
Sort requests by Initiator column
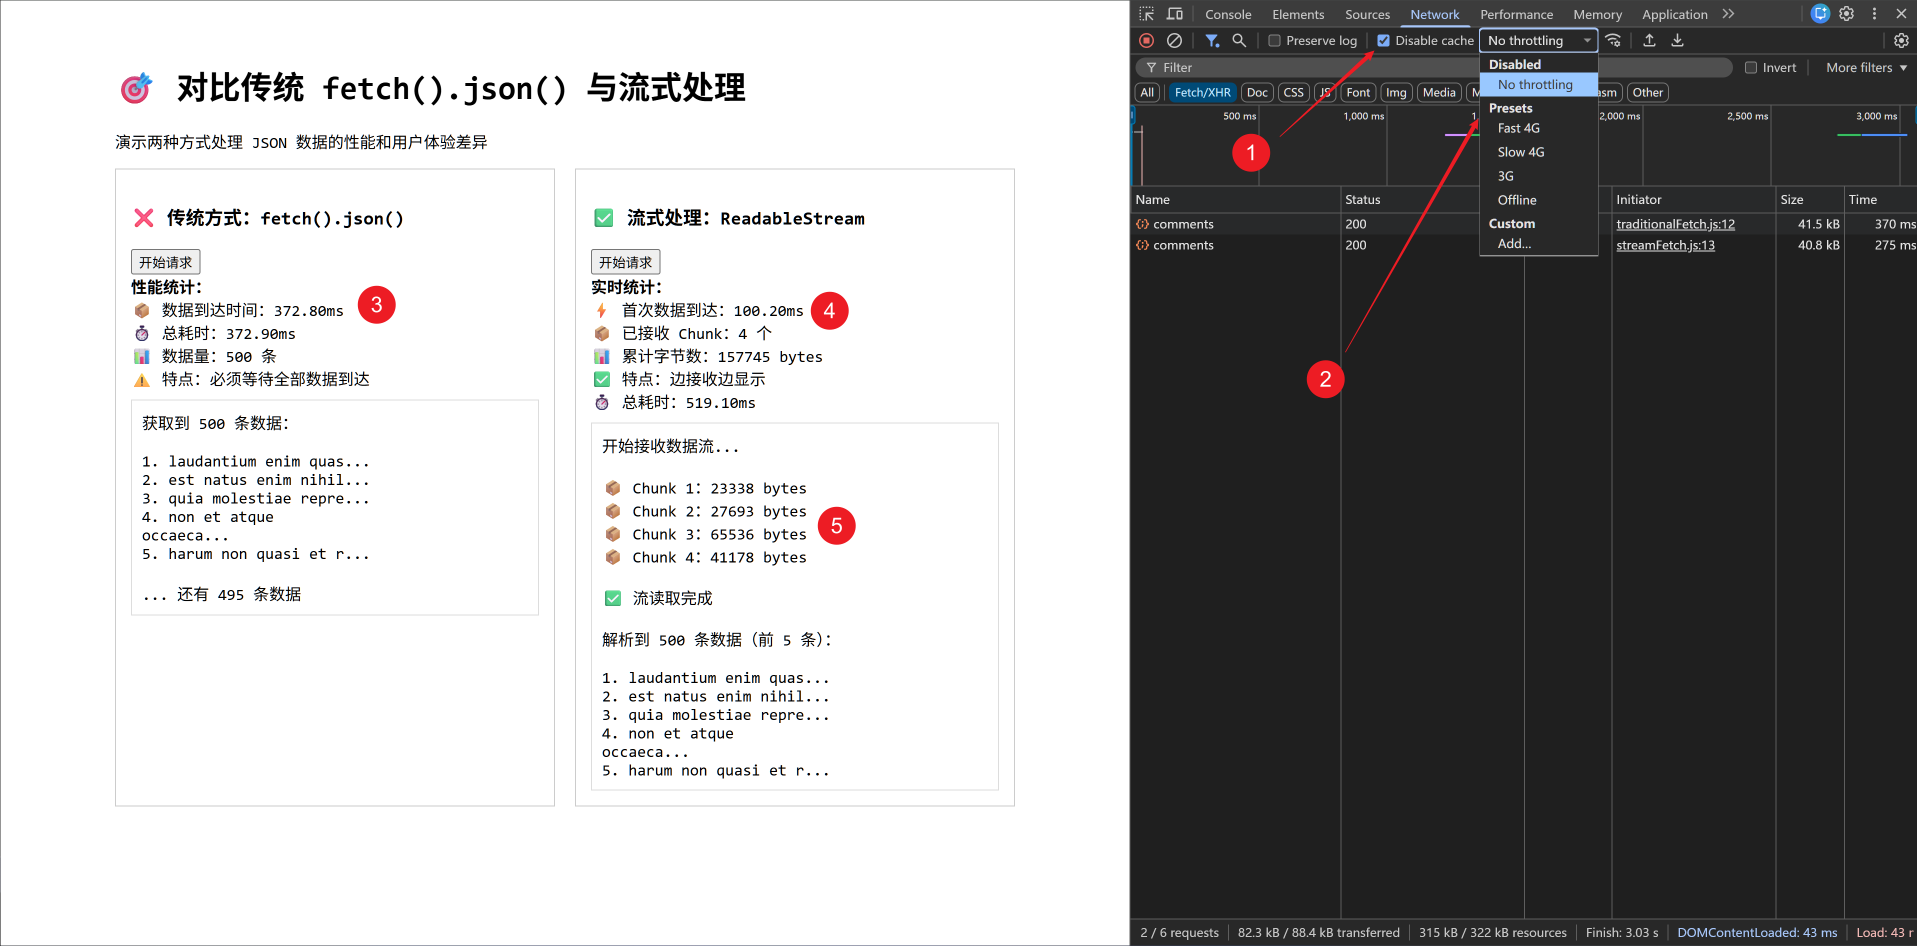[x=1693, y=200]
